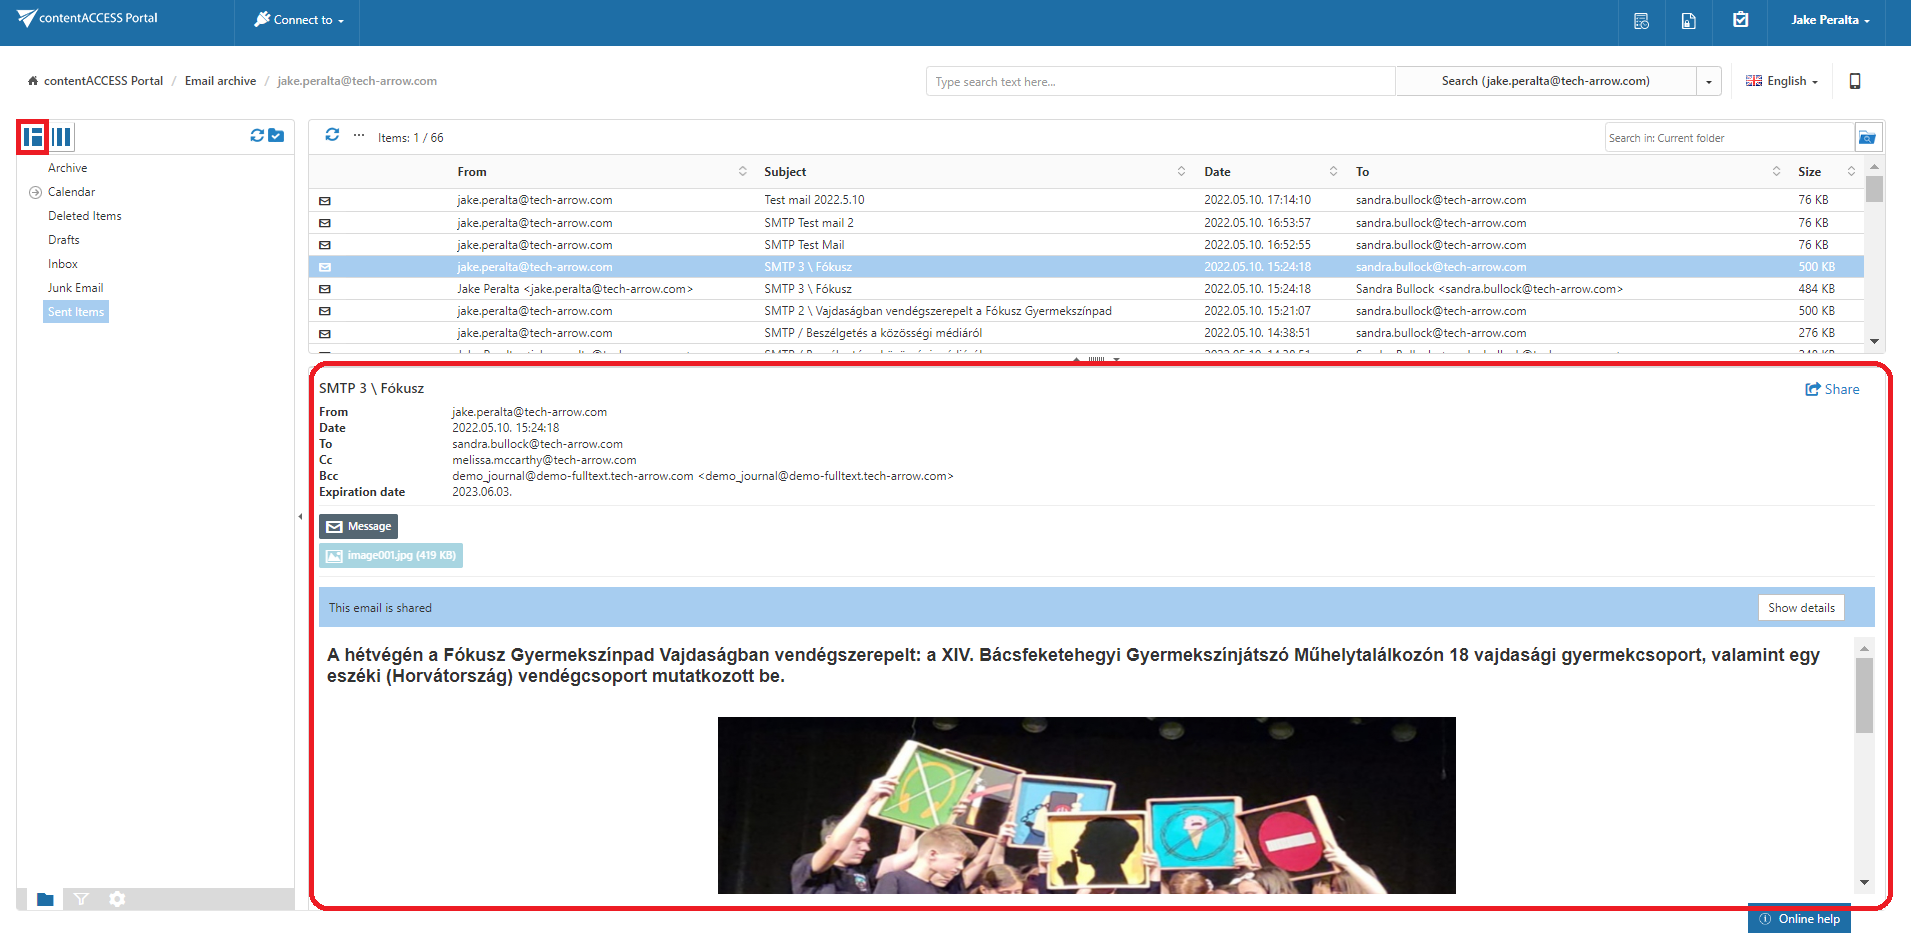Click the clipboard checkmark icon in header

[x=1741, y=20]
